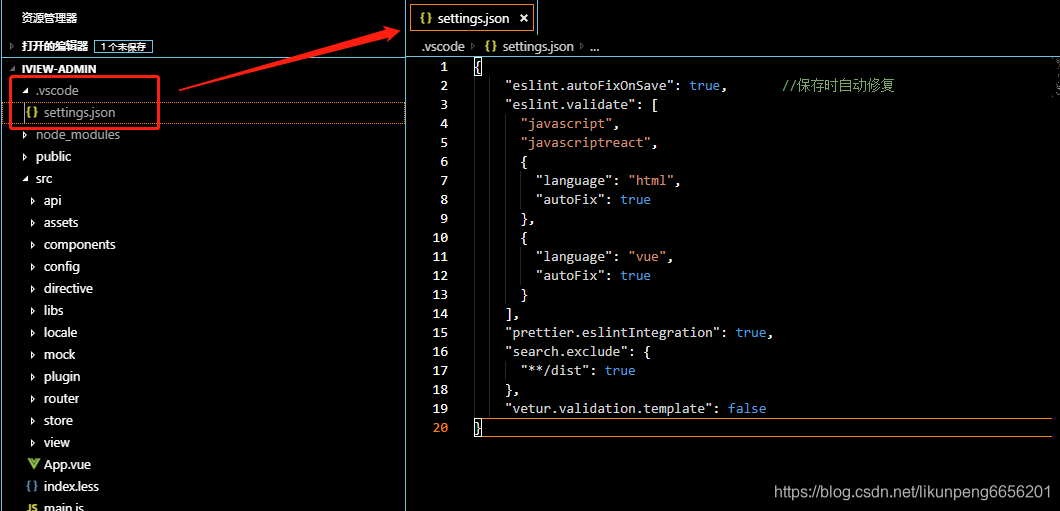Click the 资源管理器 explorer title

tap(49, 18)
